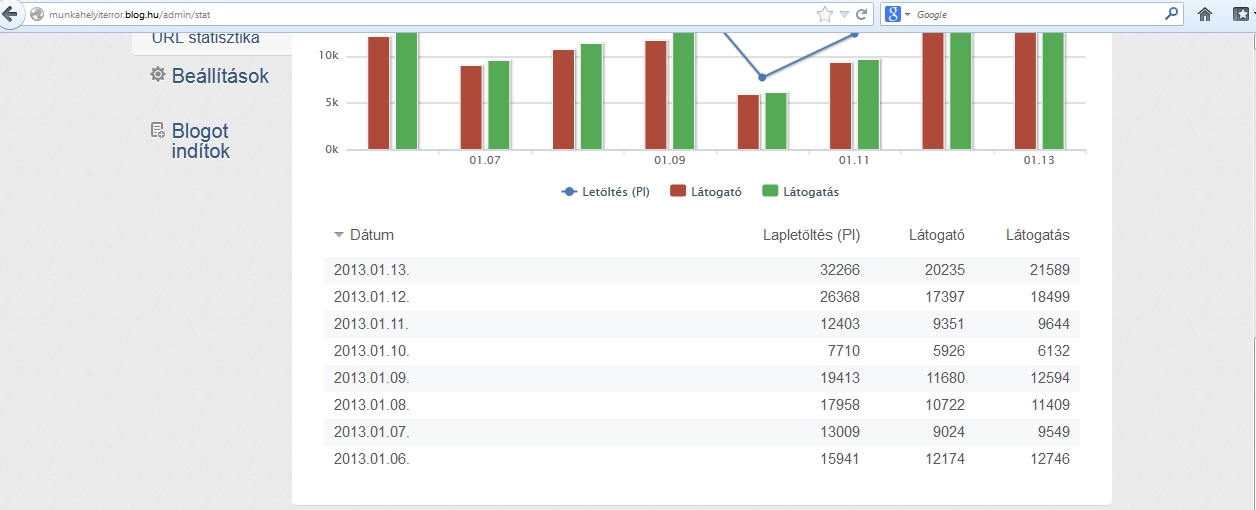The image size is (1256, 510).
Task: Click the bookmark star in address bar
Action: 824,15
